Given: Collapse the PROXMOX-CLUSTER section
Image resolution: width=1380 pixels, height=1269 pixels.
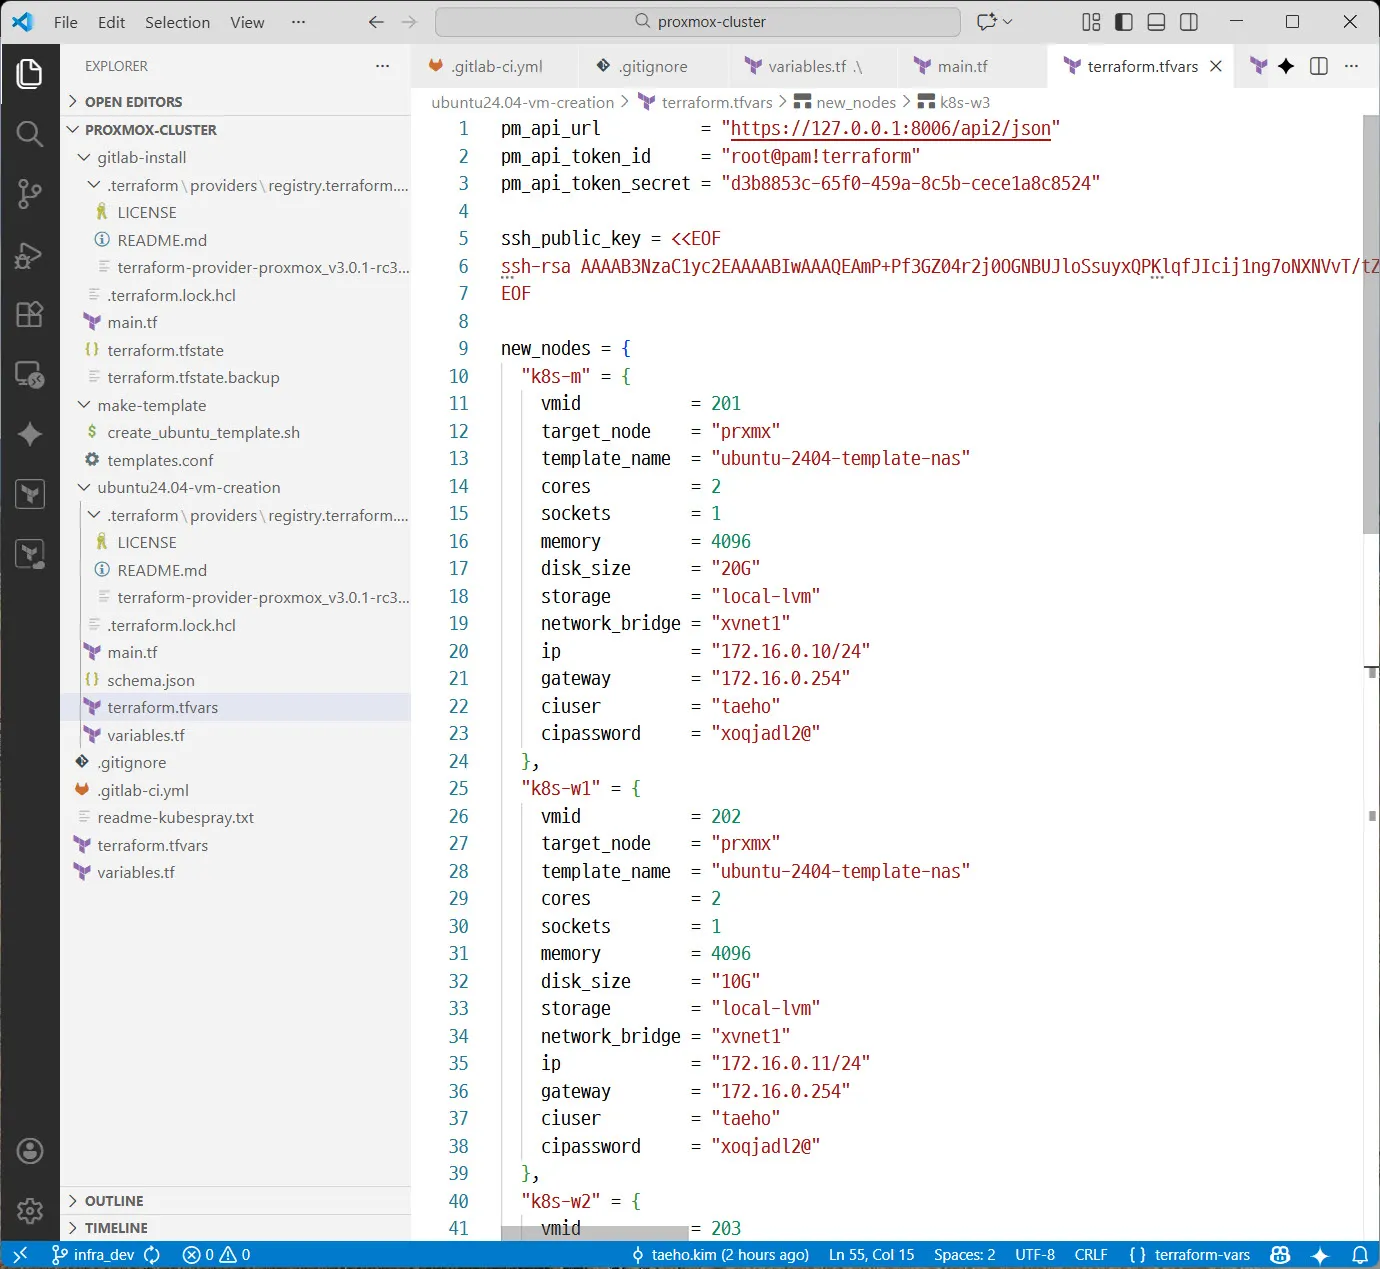Looking at the screenshot, I should [x=236, y=130].
